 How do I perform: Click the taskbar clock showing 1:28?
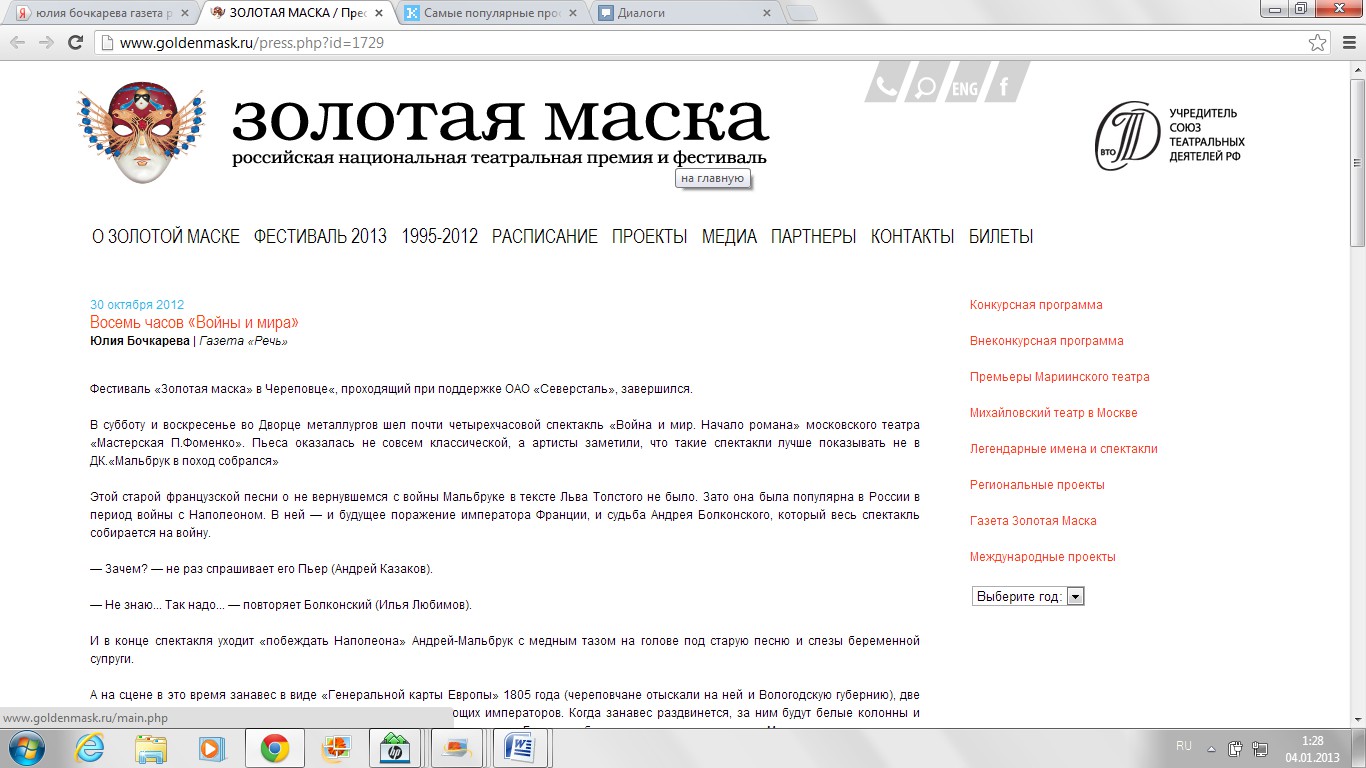1311,748
